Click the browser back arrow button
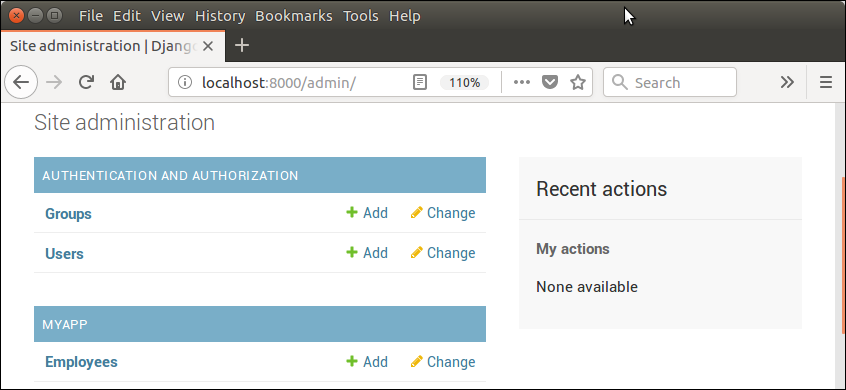Screen dimensions: 846x390 pos(21,83)
